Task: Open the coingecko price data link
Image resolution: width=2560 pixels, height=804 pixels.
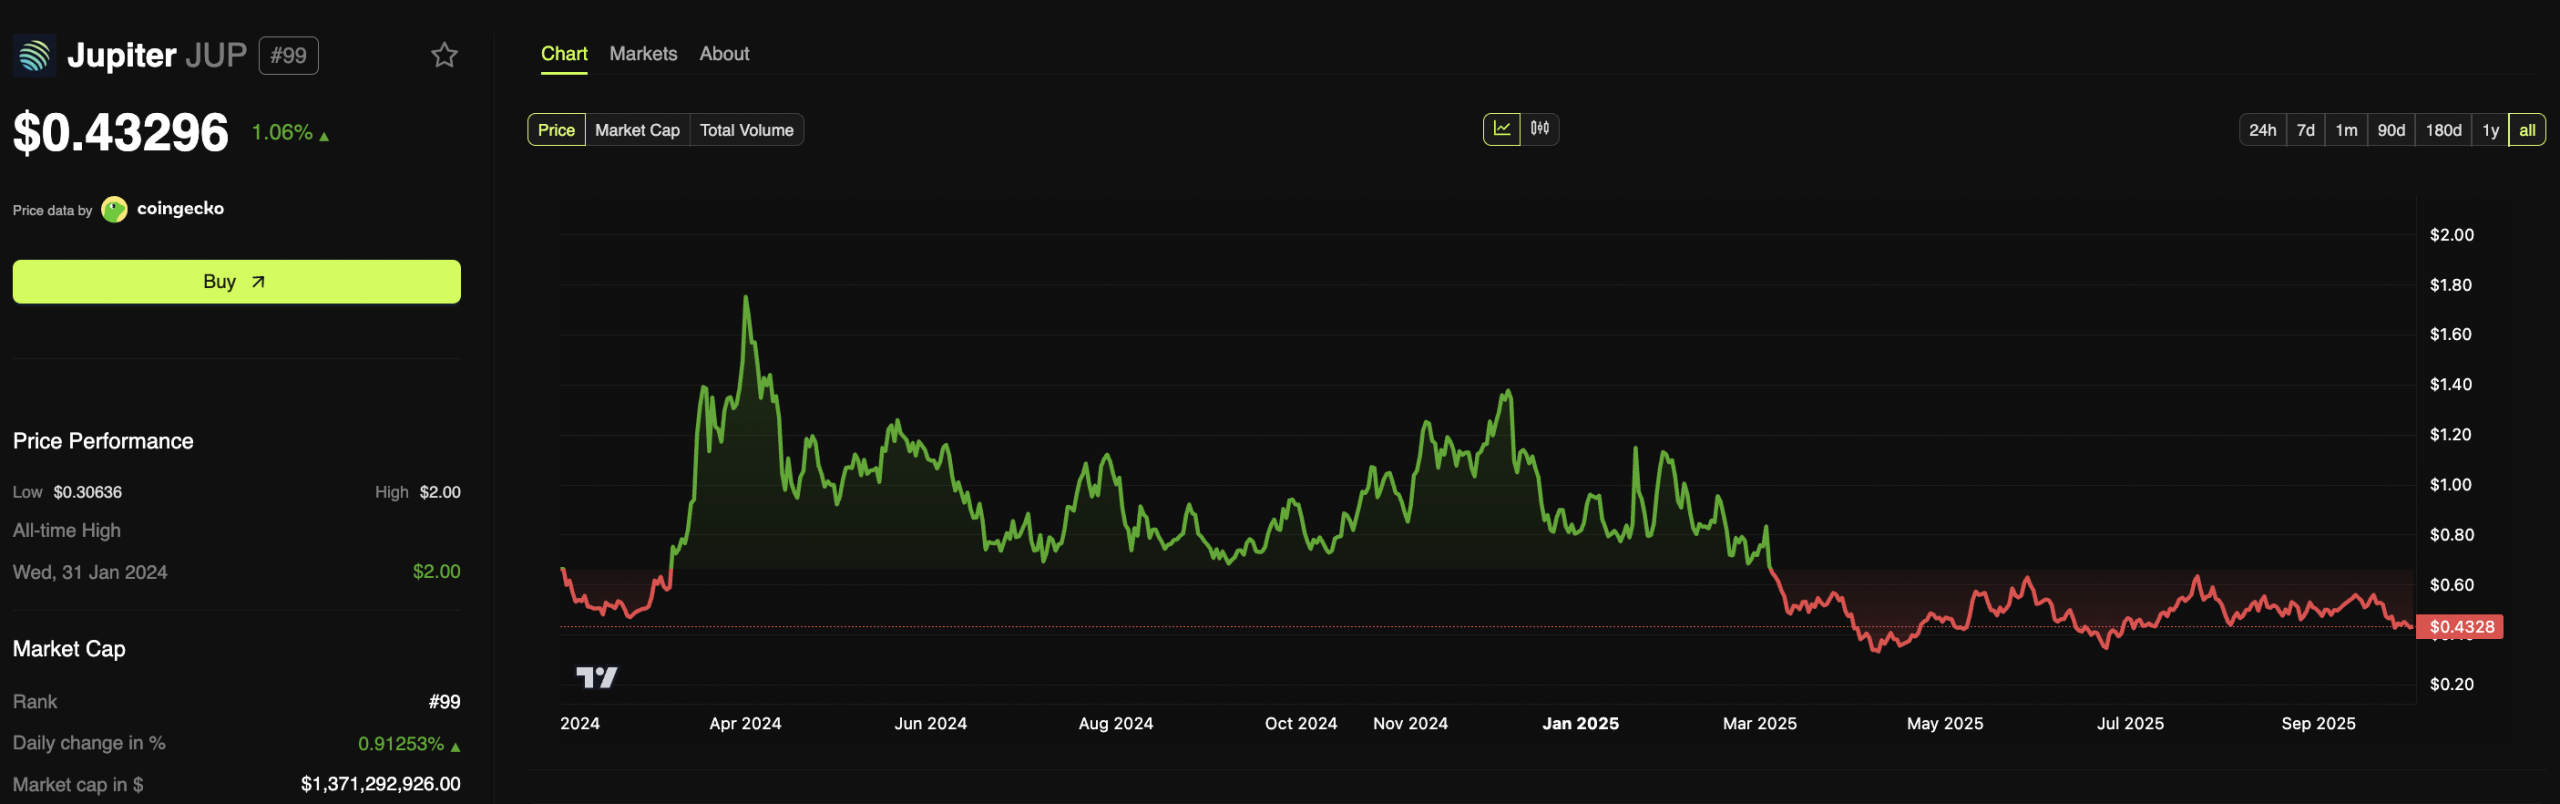Action: [x=180, y=209]
